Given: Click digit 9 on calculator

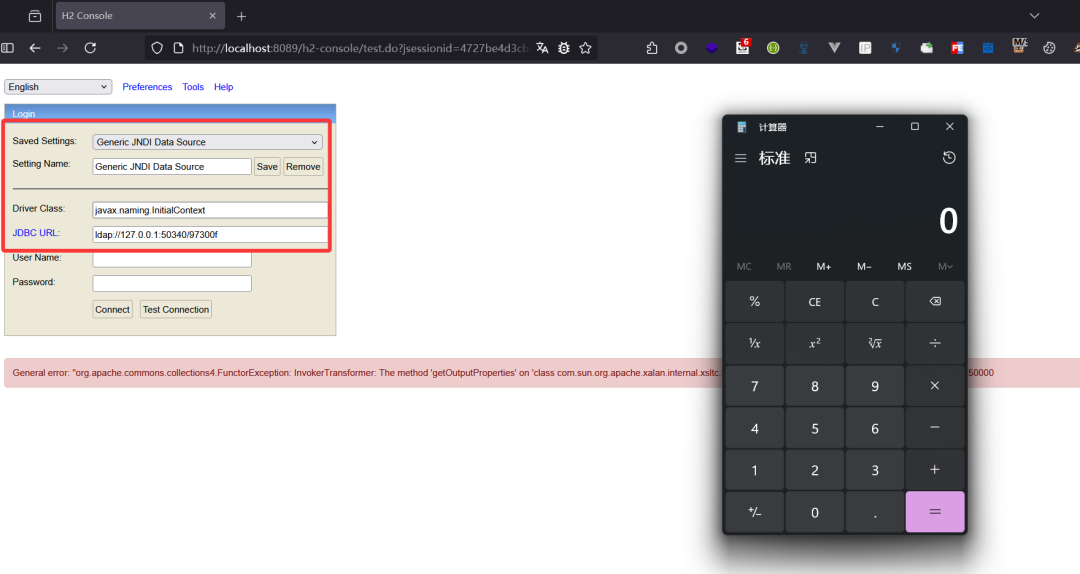Looking at the screenshot, I should tap(875, 386).
